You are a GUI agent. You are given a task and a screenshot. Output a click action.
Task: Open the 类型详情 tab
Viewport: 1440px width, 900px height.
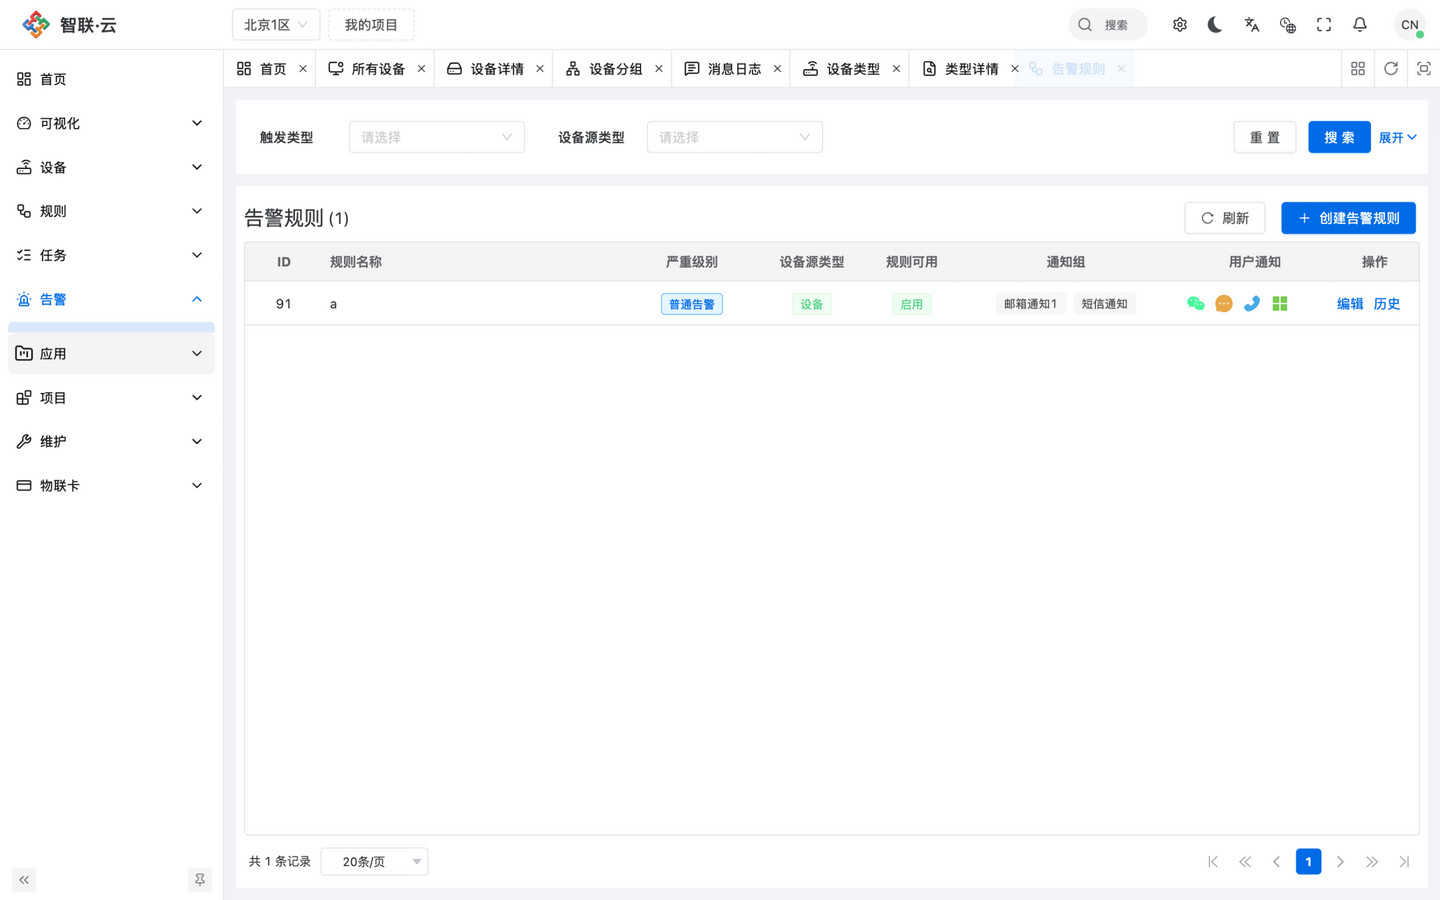point(969,69)
